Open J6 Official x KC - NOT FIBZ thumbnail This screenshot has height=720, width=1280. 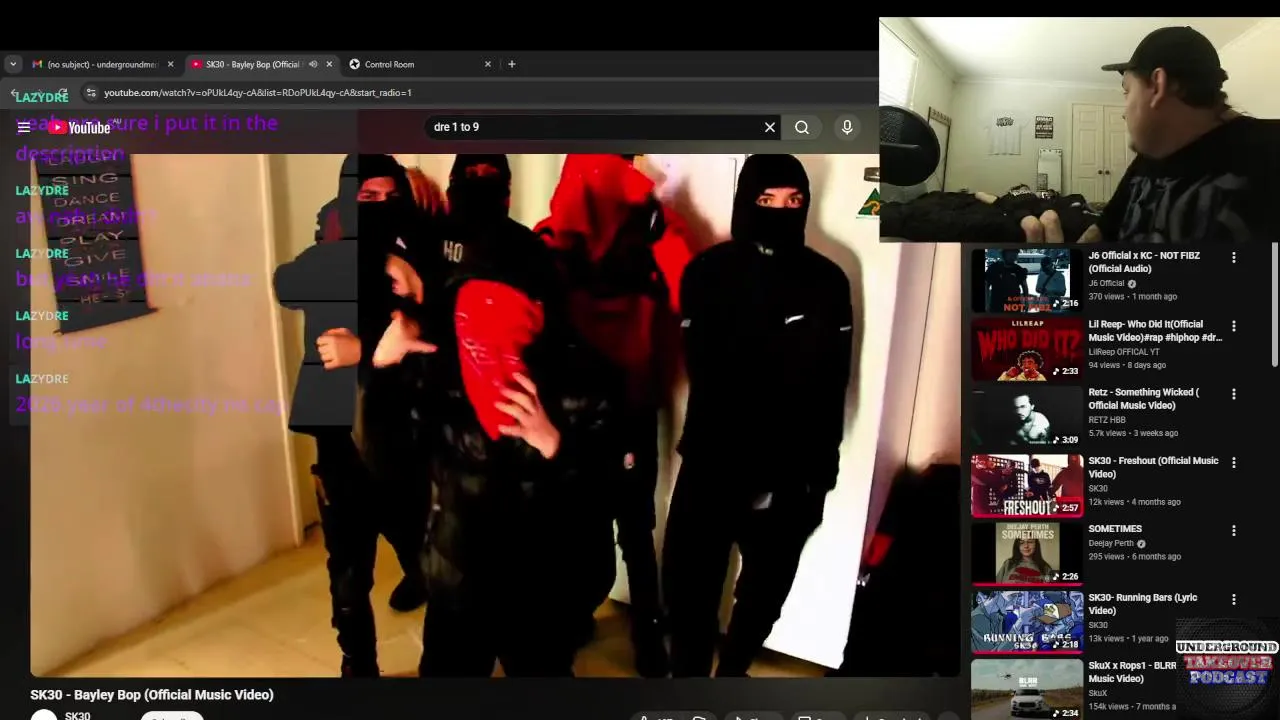coord(1027,280)
